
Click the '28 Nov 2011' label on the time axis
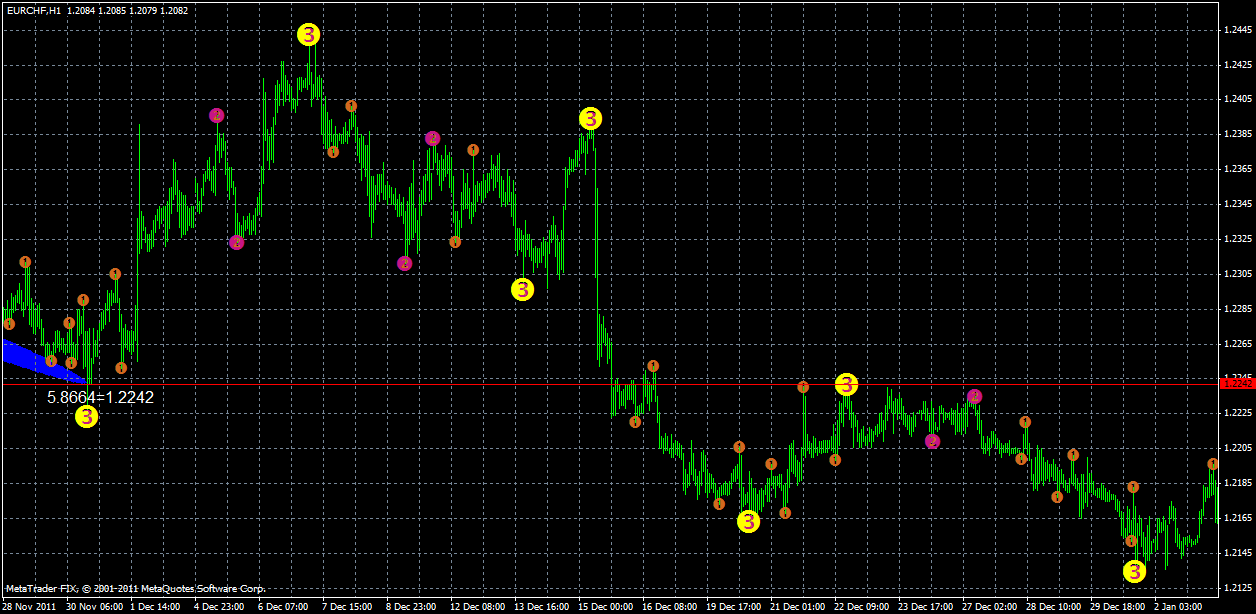click(x=32, y=605)
